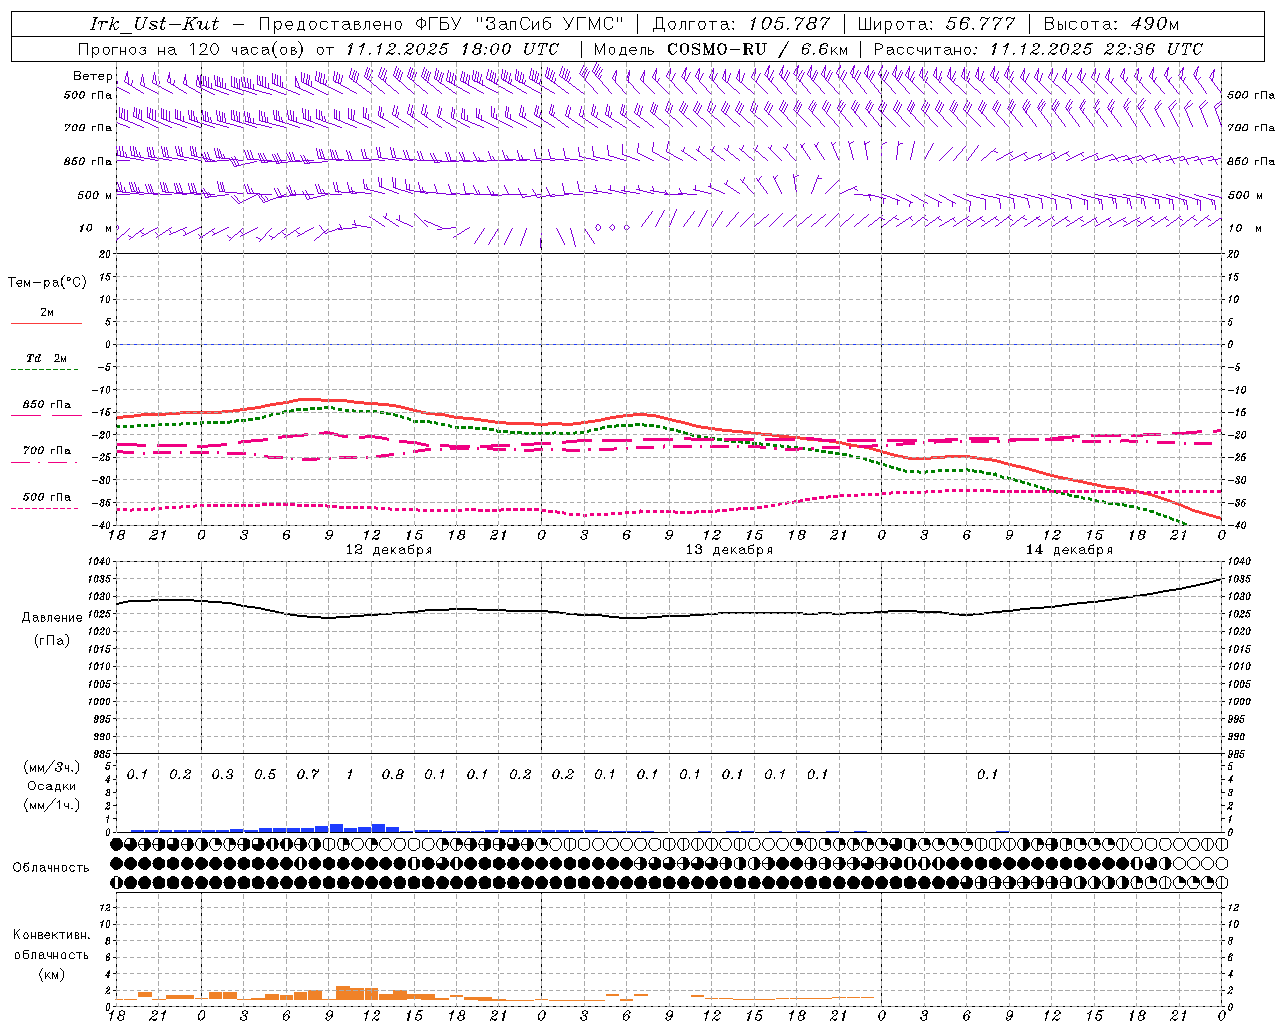Click the (гПа) pressure unit label
The height and width of the screenshot is (1024, 1280).
coord(51,640)
